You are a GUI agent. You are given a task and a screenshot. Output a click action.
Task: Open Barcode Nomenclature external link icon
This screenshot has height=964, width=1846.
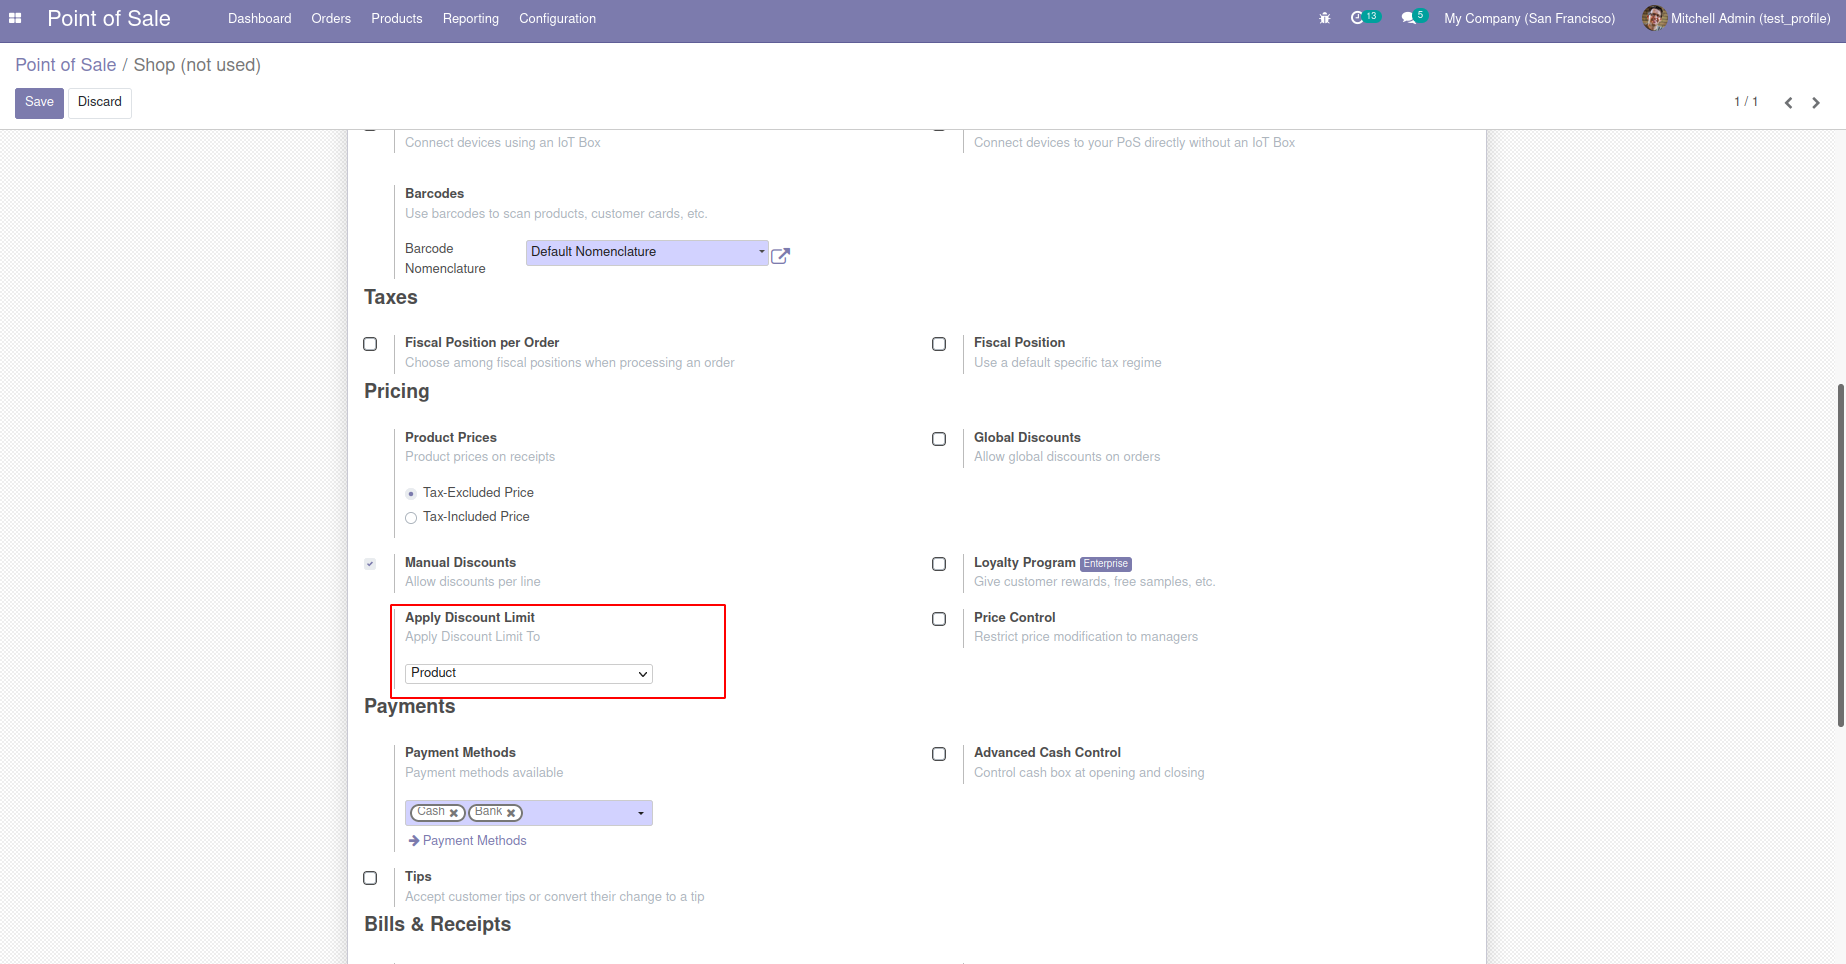click(781, 256)
